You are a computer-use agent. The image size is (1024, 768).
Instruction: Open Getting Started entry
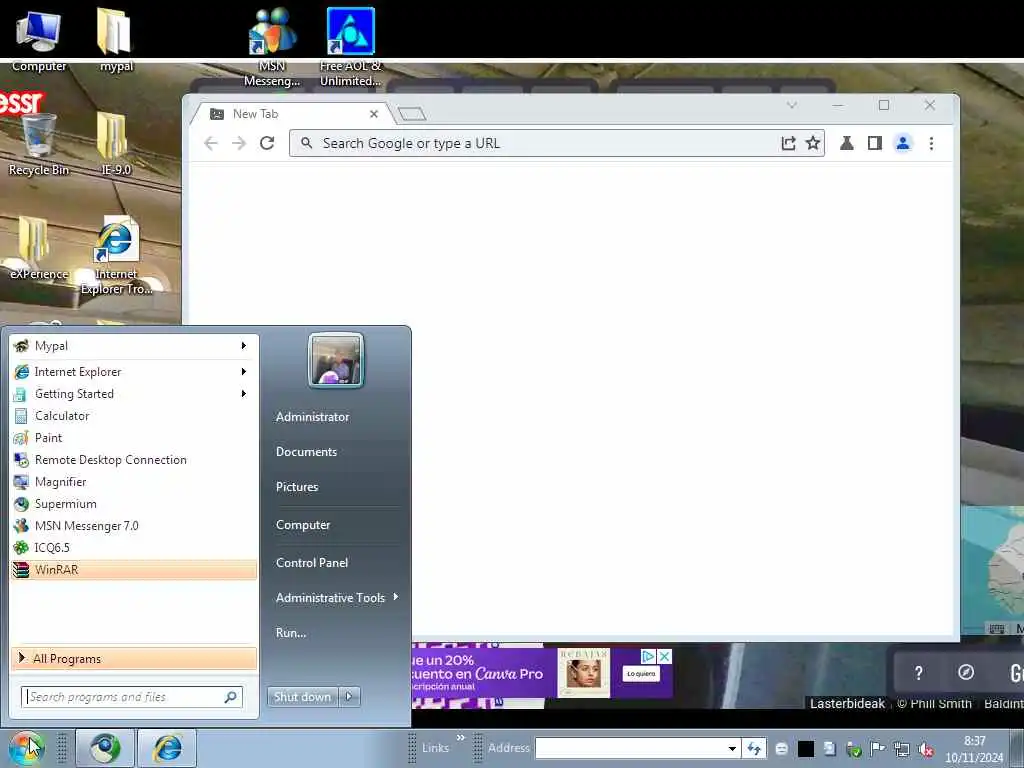[134, 394]
